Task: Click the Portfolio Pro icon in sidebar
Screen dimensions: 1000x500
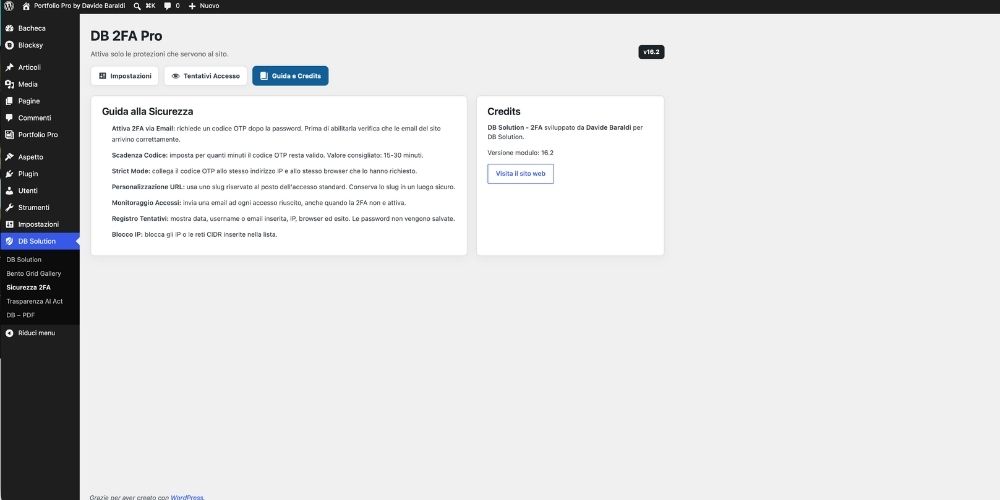Action: pos(10,135)
